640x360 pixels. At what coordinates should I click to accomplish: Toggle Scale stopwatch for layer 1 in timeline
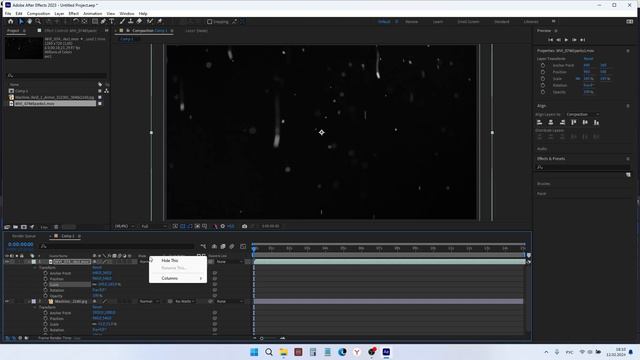(45, 284)
